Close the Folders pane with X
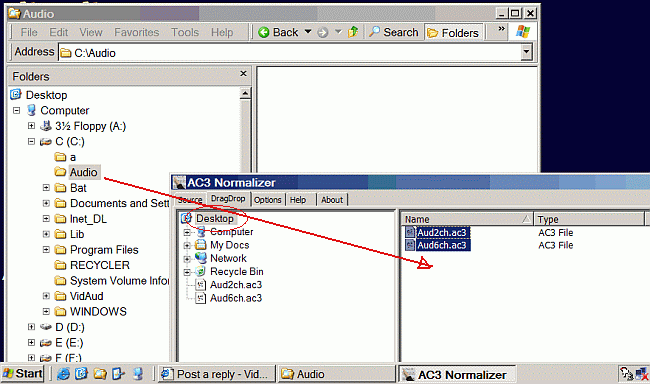This screenshot has width=650, height=384. (243, 73)
